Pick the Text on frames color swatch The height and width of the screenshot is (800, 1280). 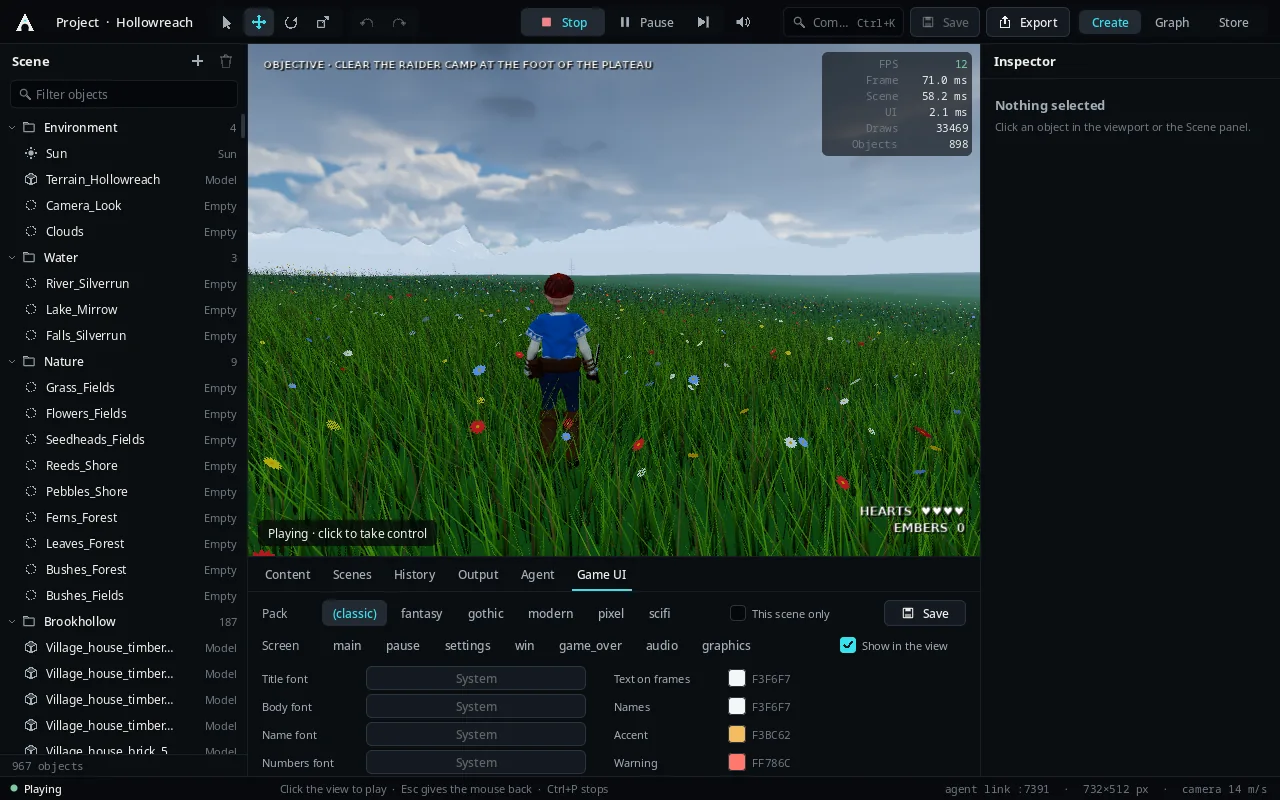point(737,678)
